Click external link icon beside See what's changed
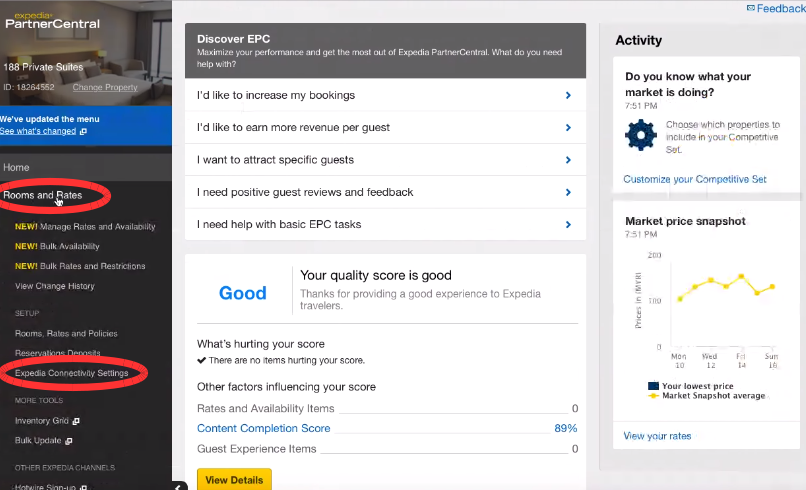This screenshot has height=490, width=806. point(83,132)
